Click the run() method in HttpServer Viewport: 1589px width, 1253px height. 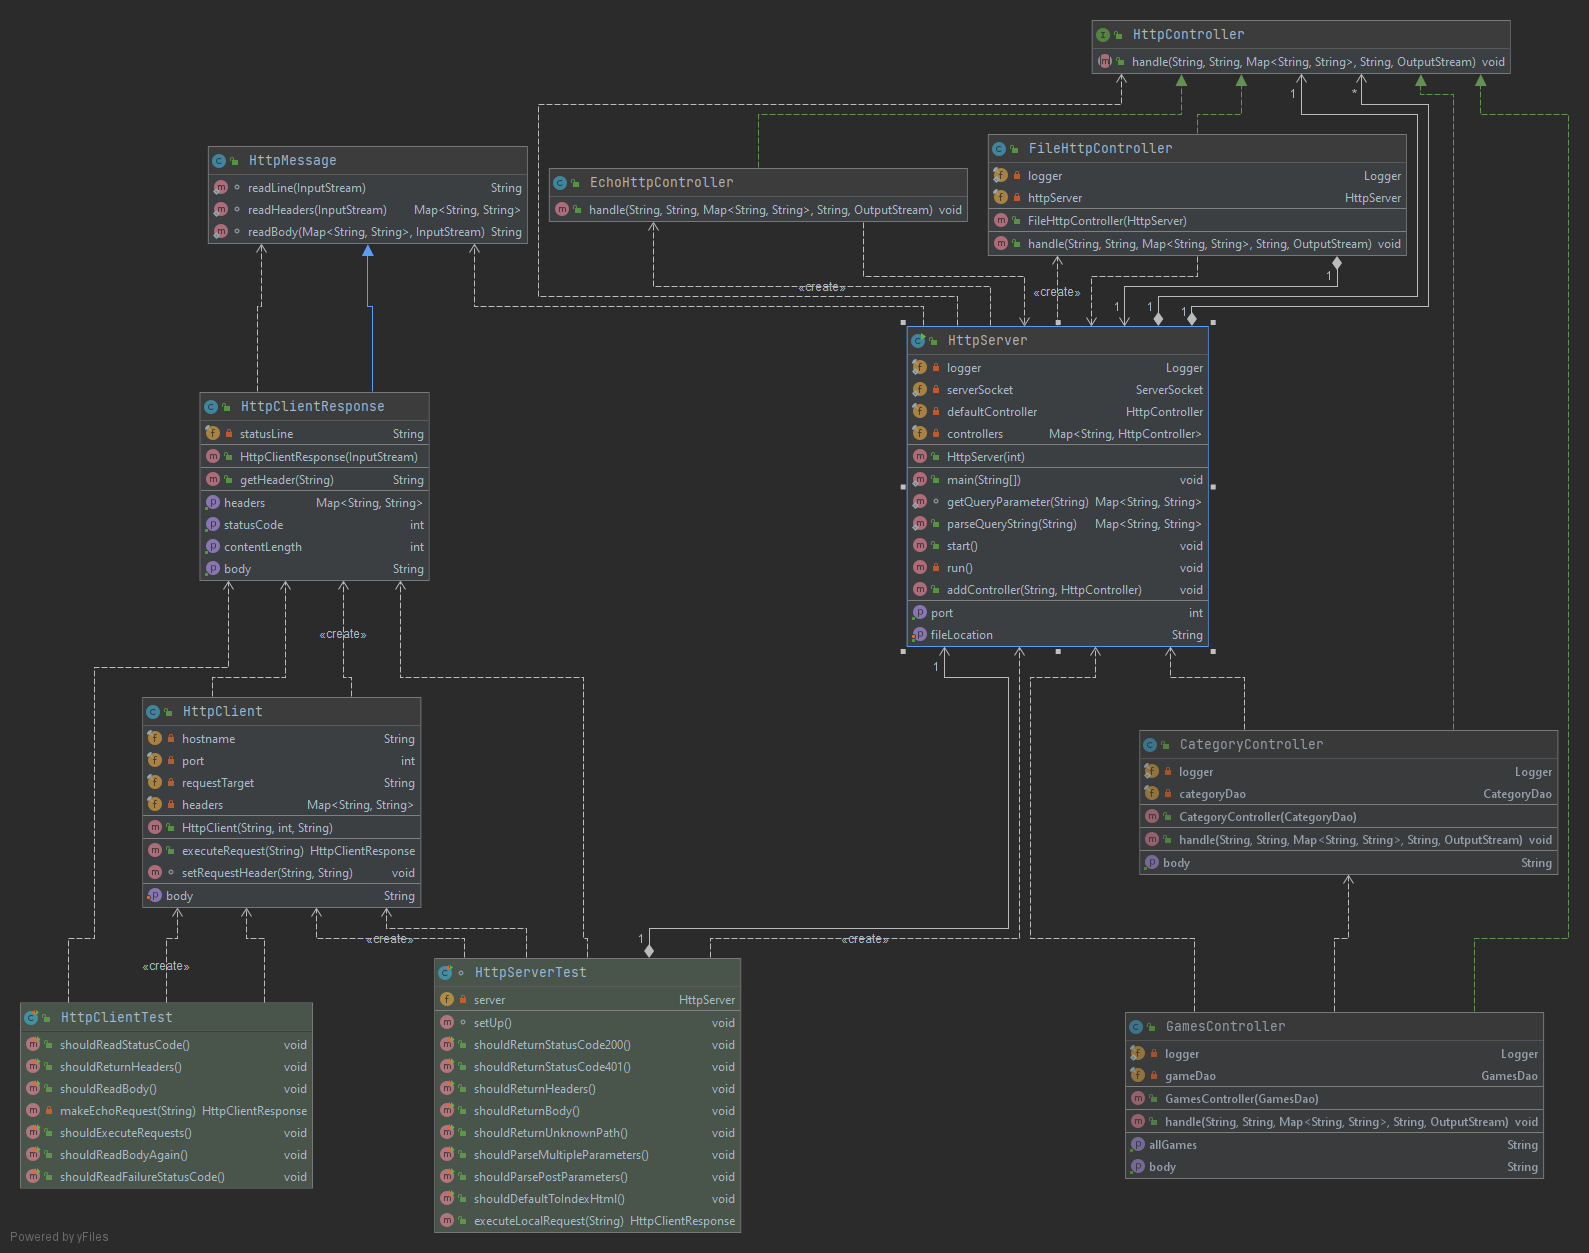[1058, 568]
